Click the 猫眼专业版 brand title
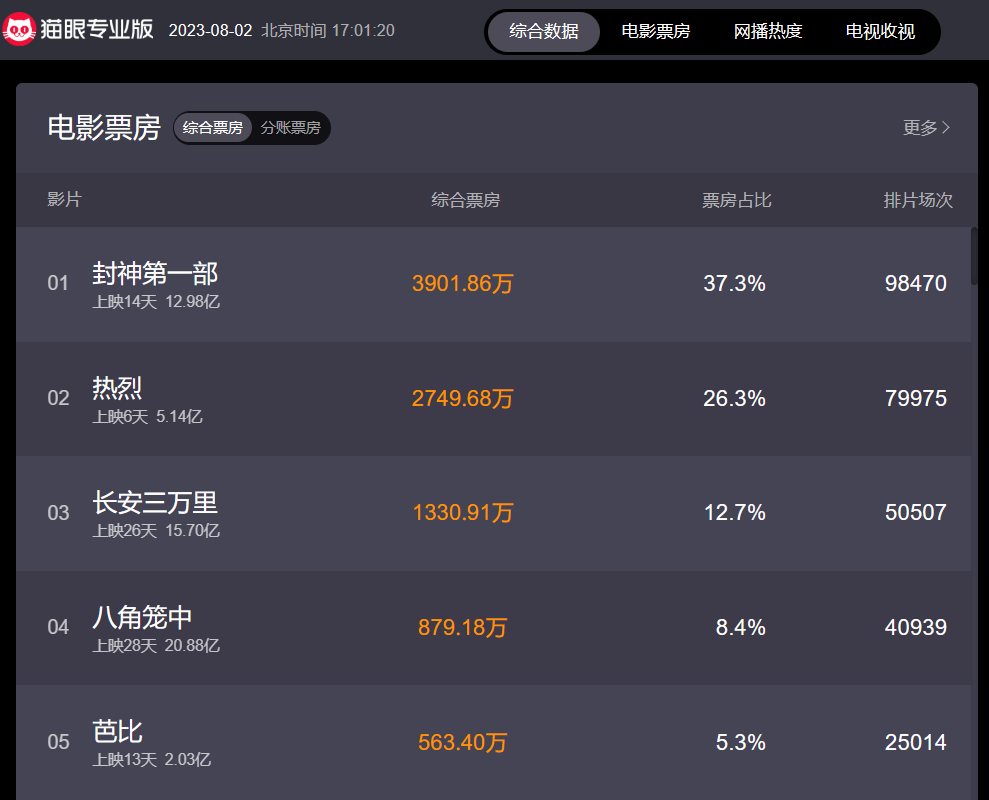989x800 pixels. [x=98, y=29]
